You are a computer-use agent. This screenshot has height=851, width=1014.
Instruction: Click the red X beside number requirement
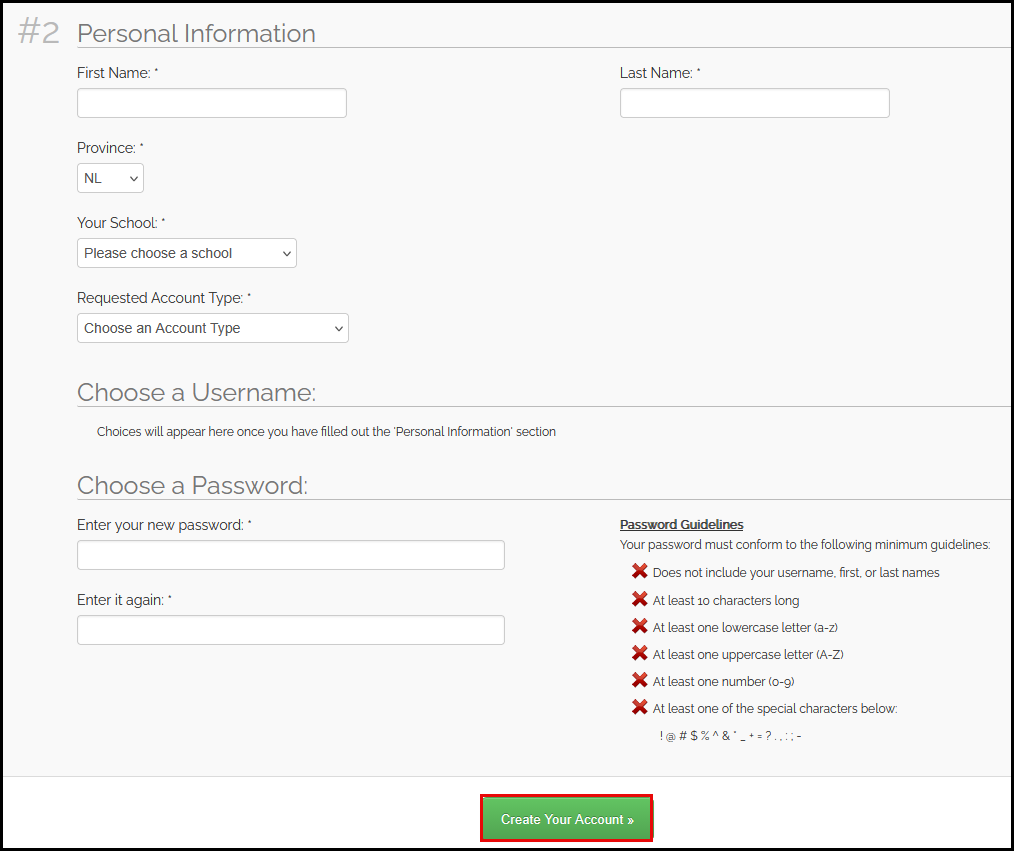(638, 680)
